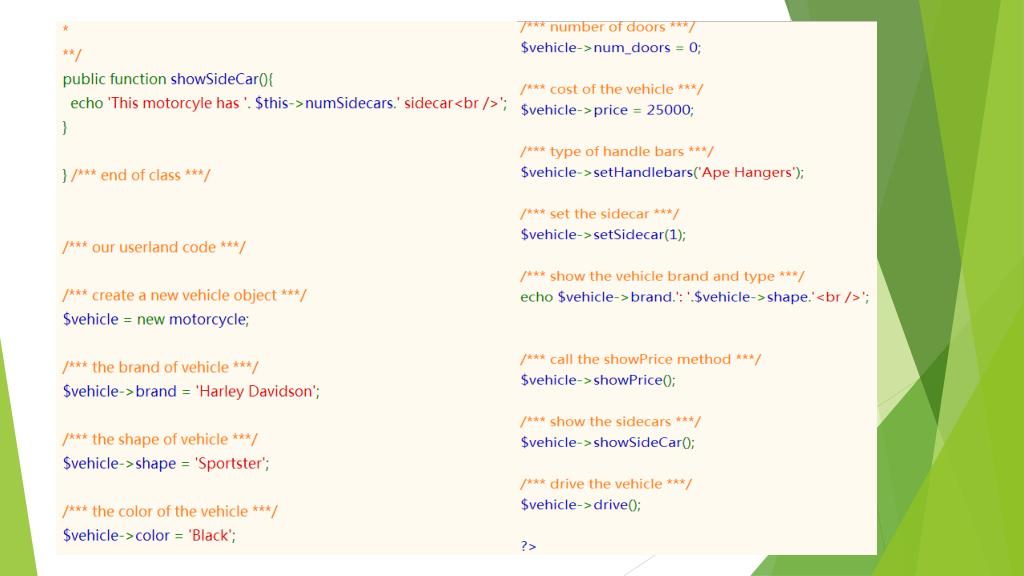Click '/*** cost of the vehicle ***/' comment
This screenshot has width=1024, height=576.
click(612, 89)
